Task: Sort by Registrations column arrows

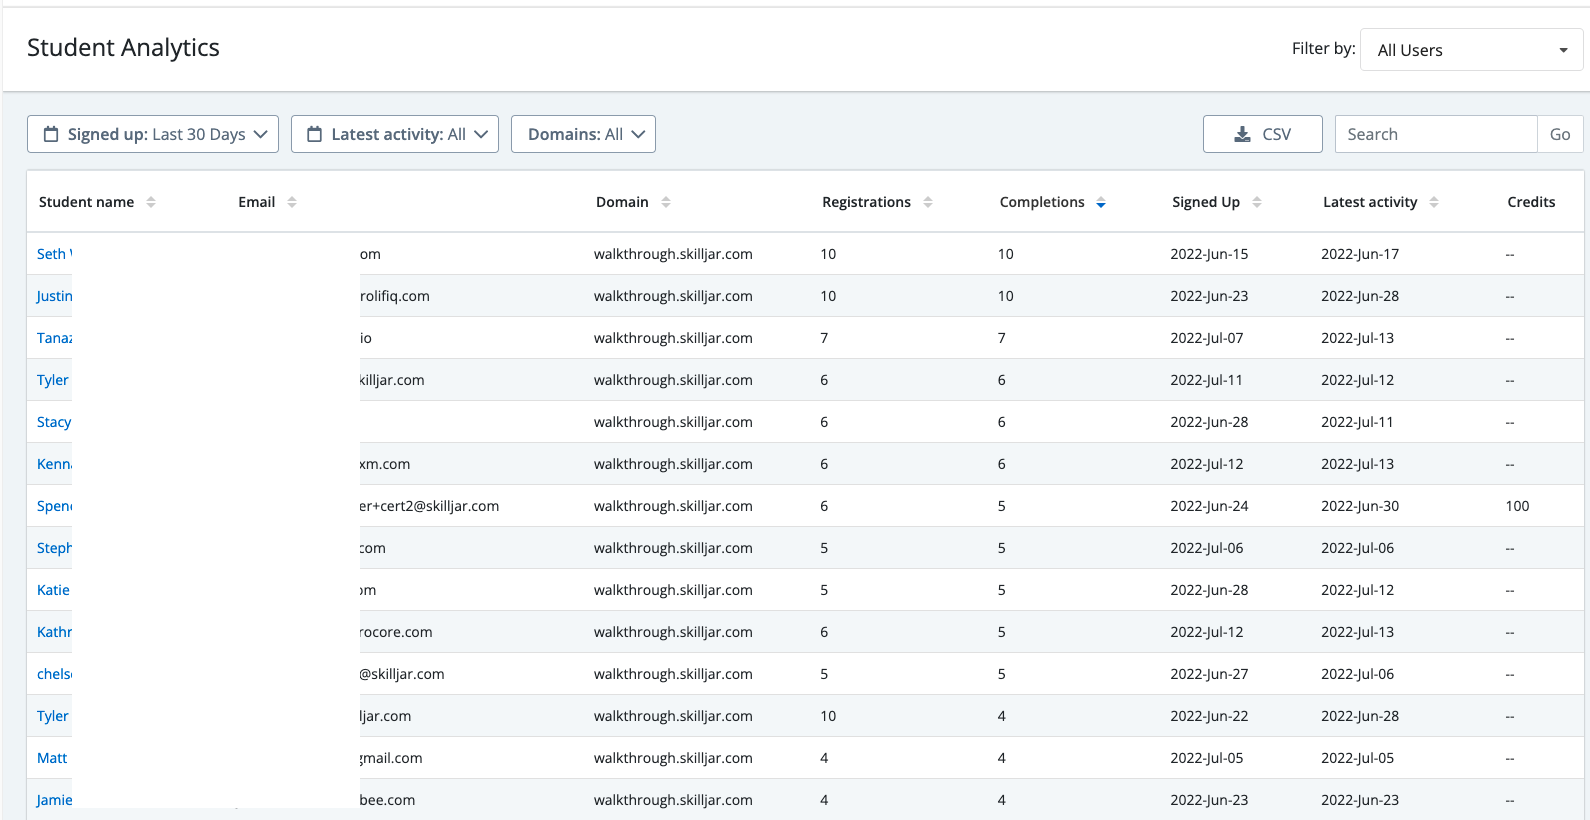Action: pyautogui.click(x=928, y=202)
